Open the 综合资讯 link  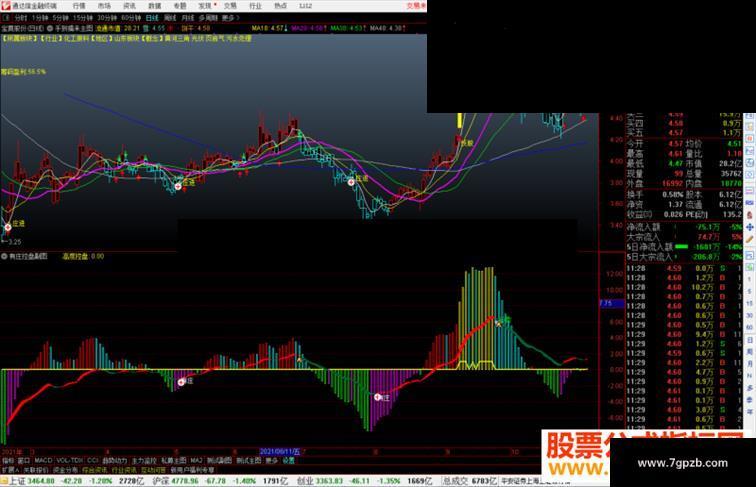(x=94, y=469)
